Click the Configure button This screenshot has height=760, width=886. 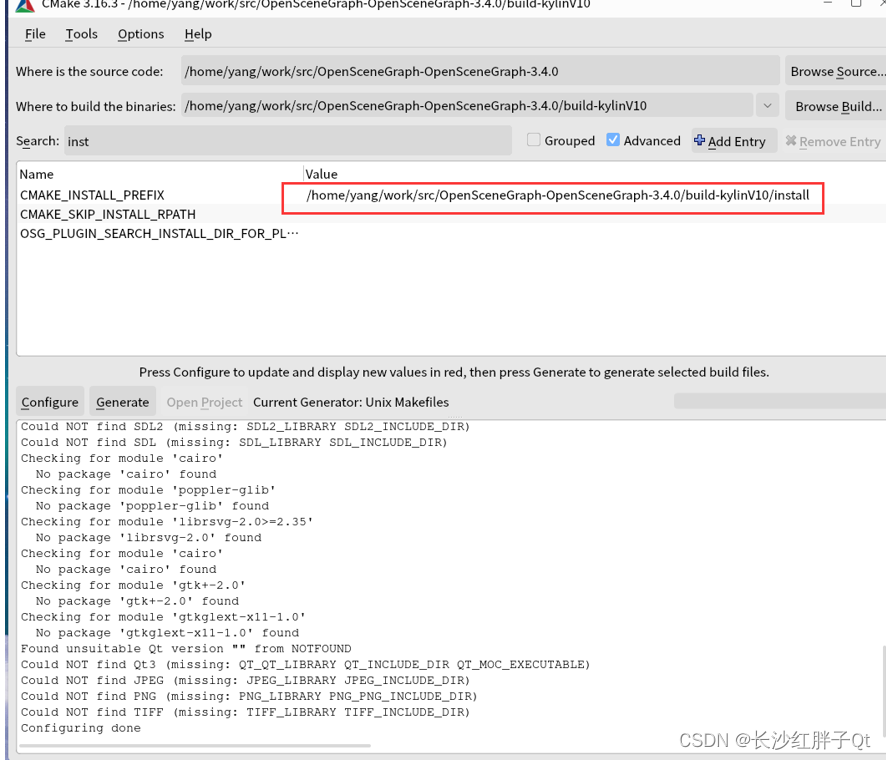click(x=50, y=402)
